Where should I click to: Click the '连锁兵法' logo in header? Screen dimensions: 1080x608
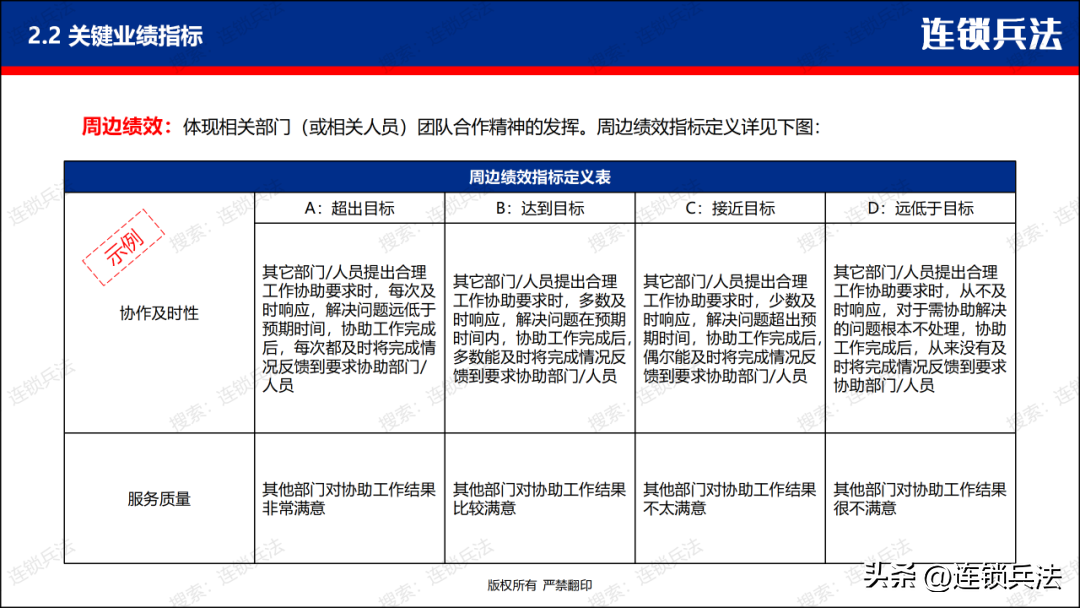(992, 34)
